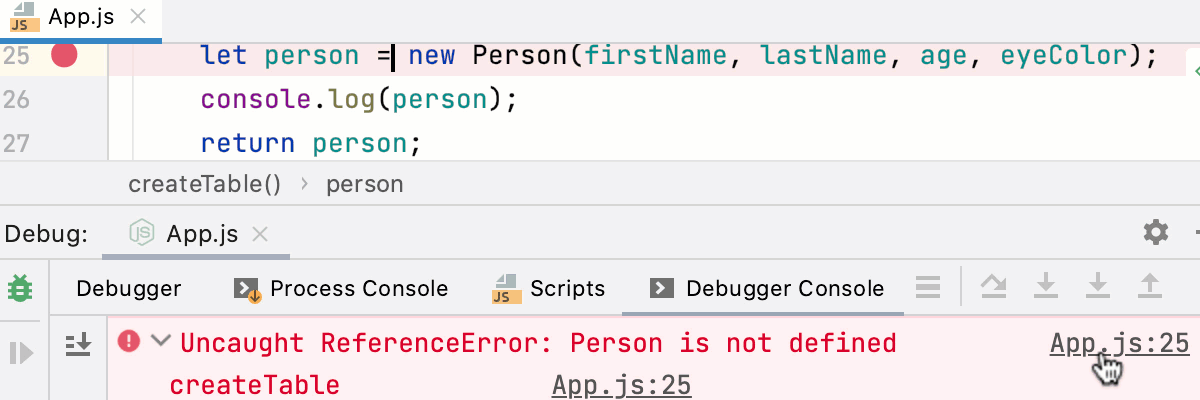1200x400 pixels.
Task: Toggle the breakpoint on line 25
Action: tap(65, 55)
